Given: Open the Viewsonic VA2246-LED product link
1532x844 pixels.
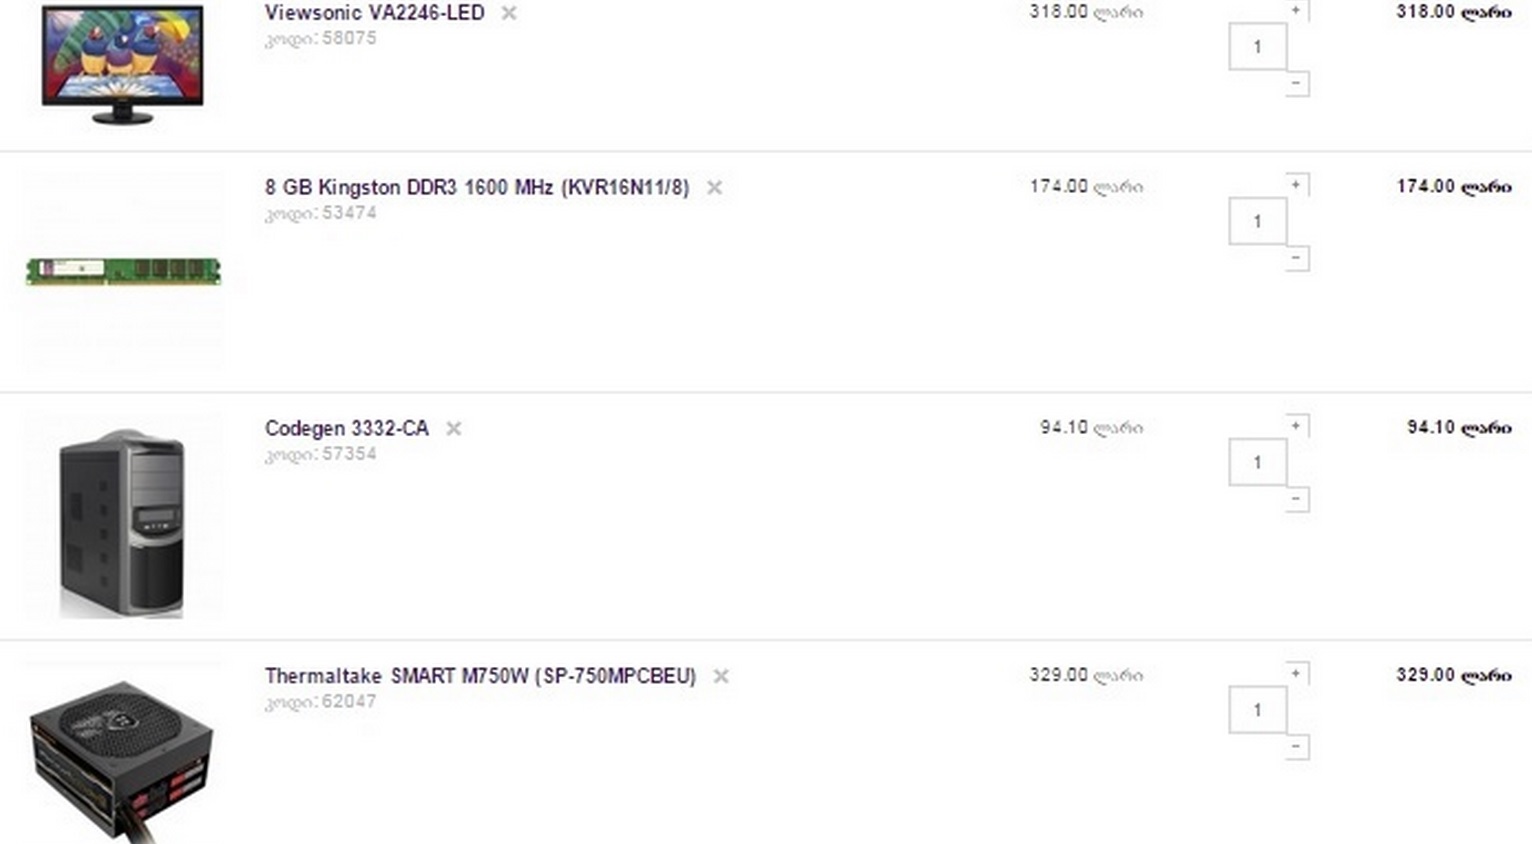Looking at the screenshot, I should (x=375, y=13).
